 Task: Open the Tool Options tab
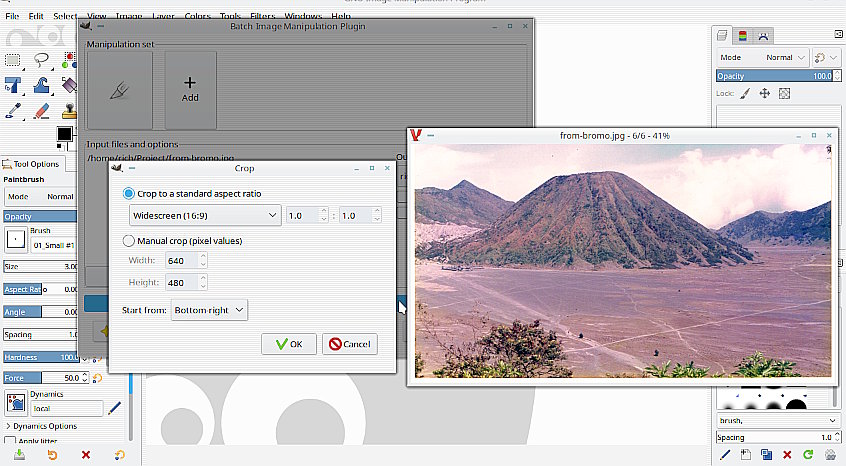click(x=31, y=164)
